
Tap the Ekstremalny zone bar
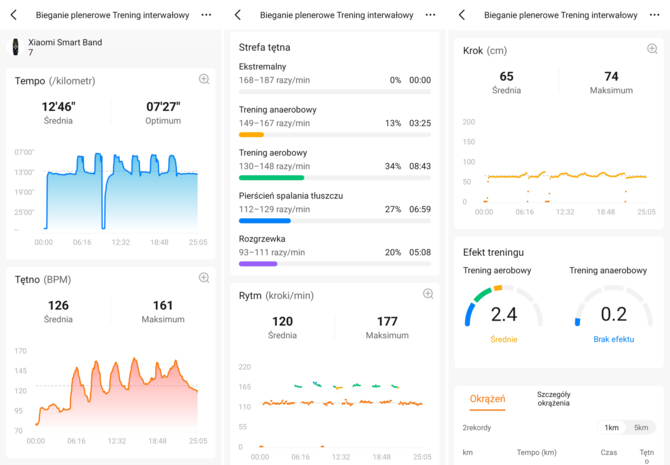(335, 91)
